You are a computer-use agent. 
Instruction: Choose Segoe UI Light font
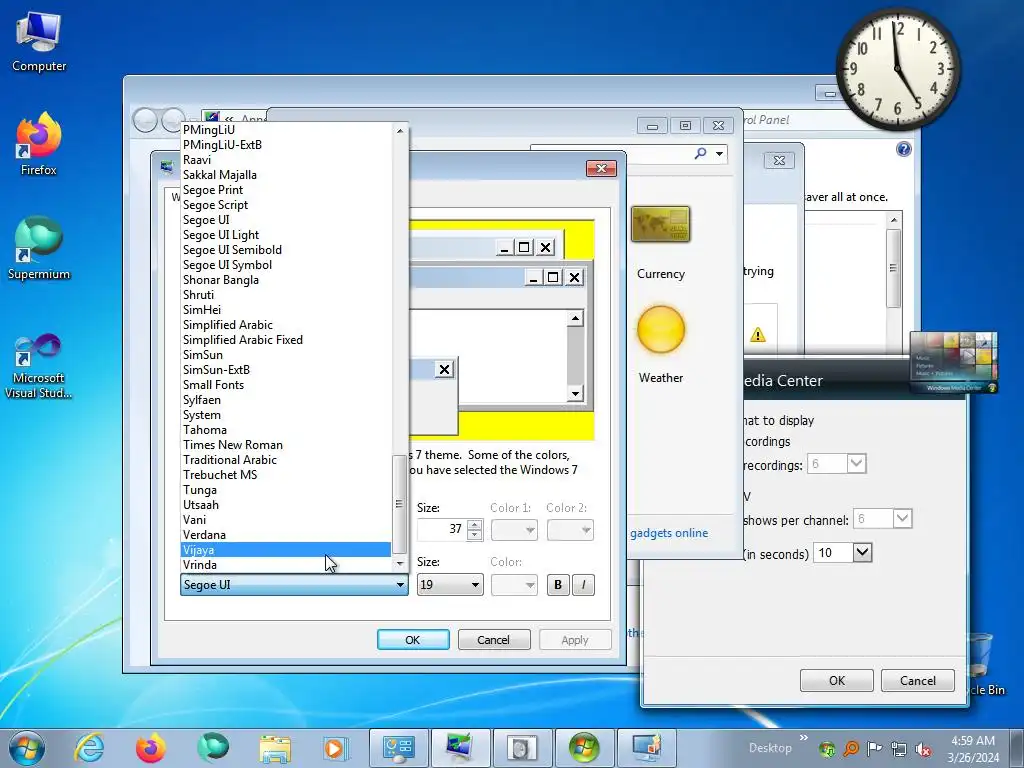(x=285, y=234)
